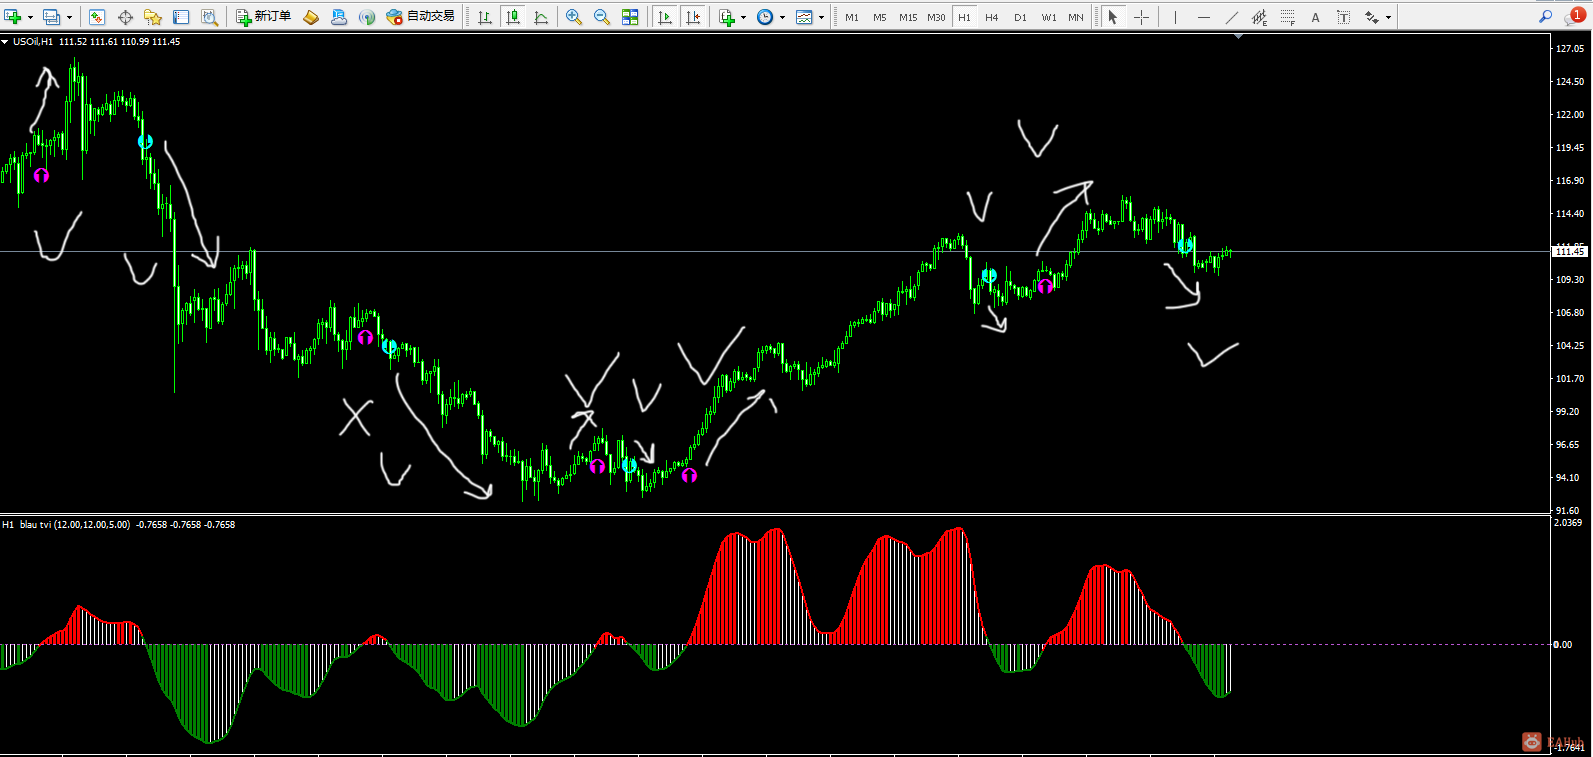Screen dimensions: 1593x757
Task: Switch to the M5 timeframe
Action: (x=880, y=17)
